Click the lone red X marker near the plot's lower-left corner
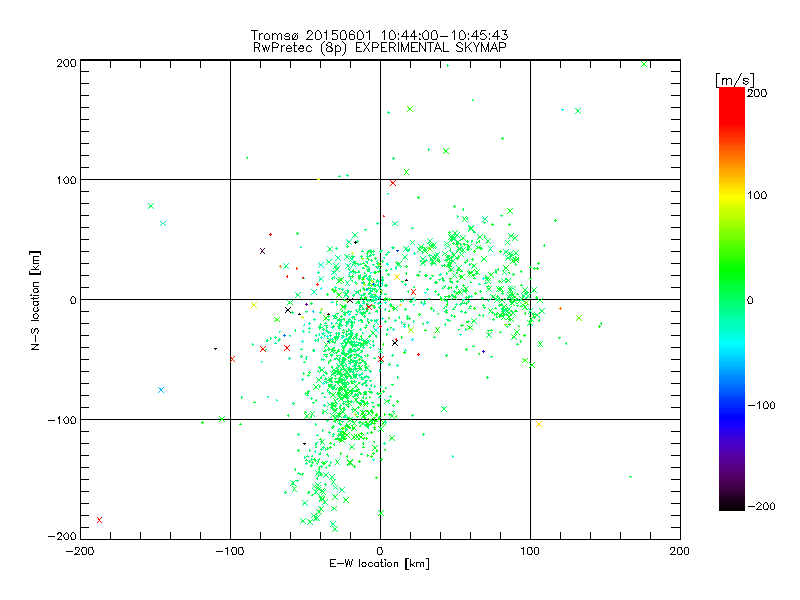 point(99,520)
